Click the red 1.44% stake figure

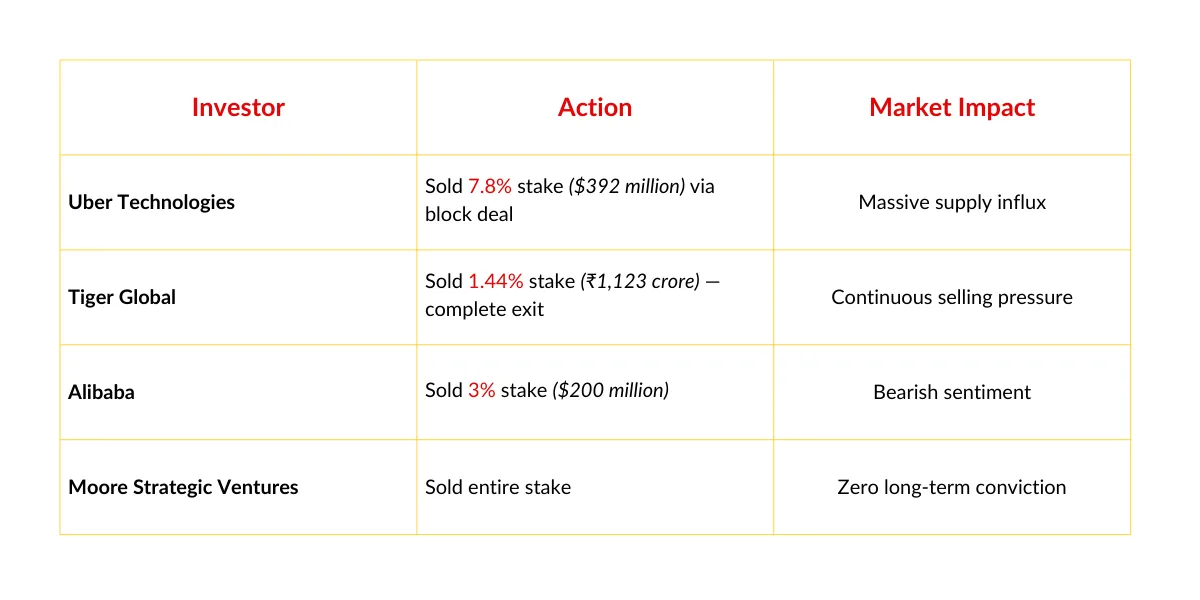pyautogui.click(x=495, y=281)
